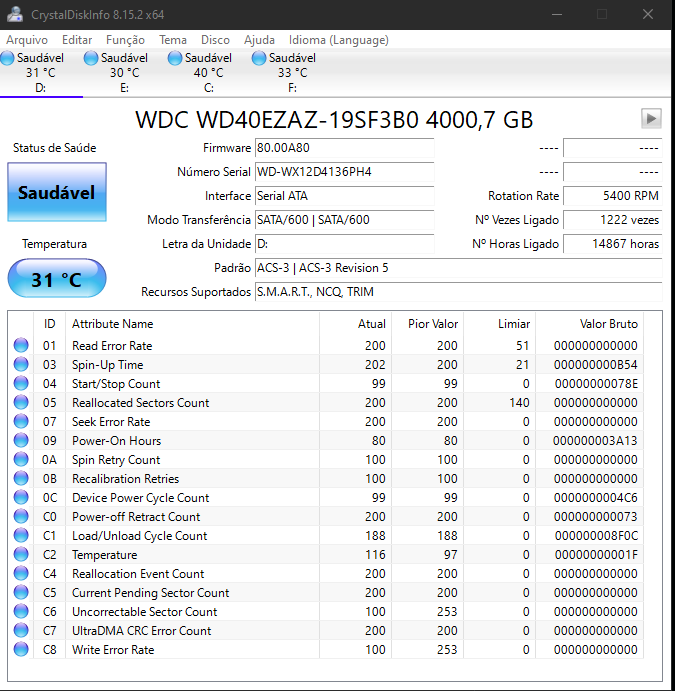Click the Saudável health status button
Image resolution: width=675 pixels, height=691 pixels.
click(x=57, y=192)
